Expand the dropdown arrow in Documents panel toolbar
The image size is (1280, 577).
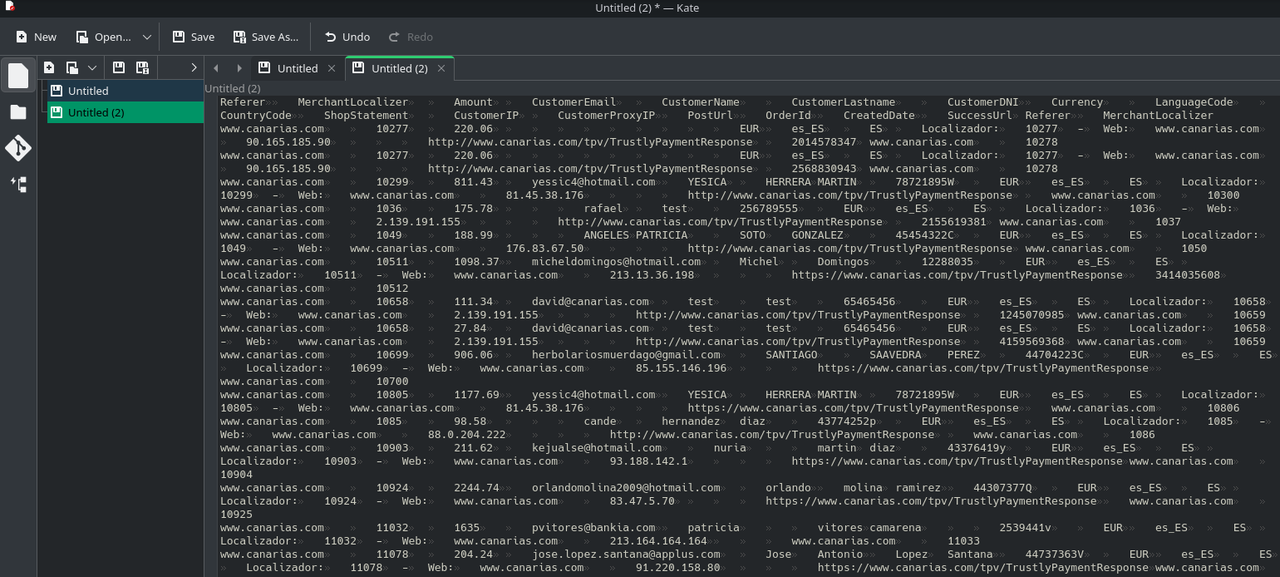pos(92,68)
